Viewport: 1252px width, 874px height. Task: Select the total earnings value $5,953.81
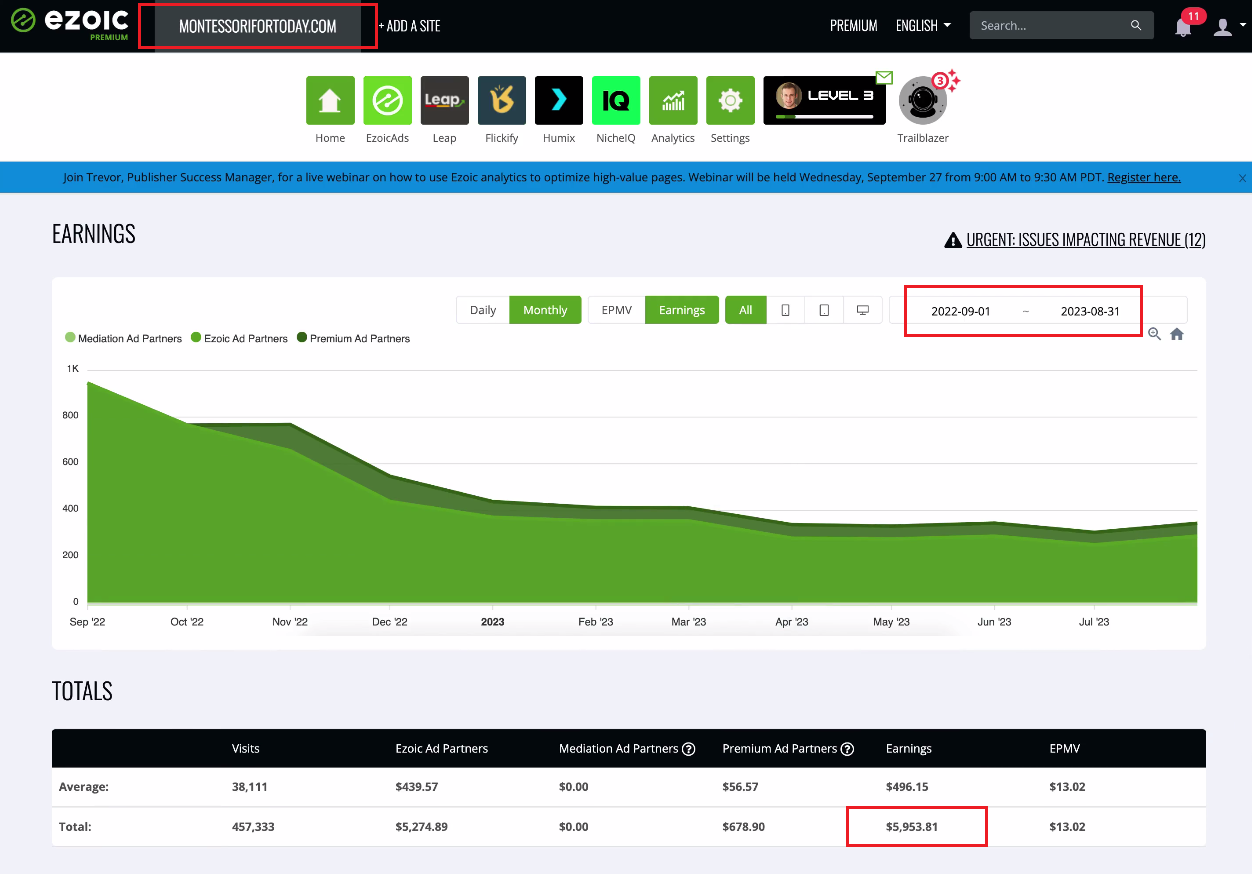tap(912, 827)
